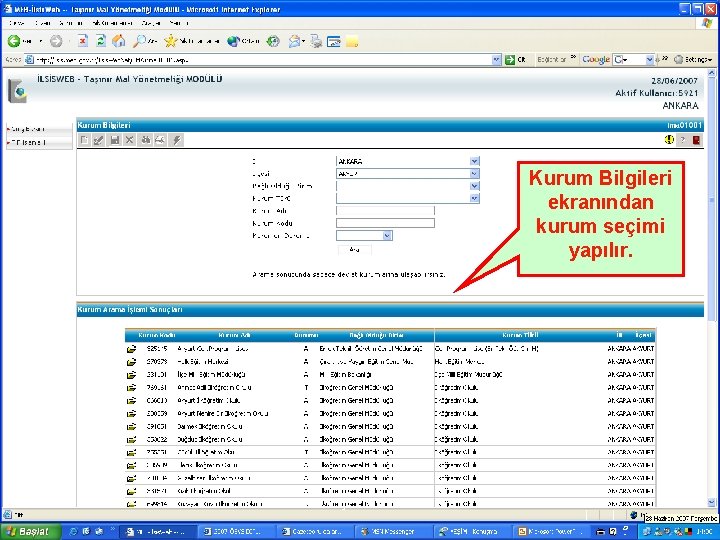Open the first menu in IE menu bar
Screen dimensions: 720x540
tap(17, 22)
